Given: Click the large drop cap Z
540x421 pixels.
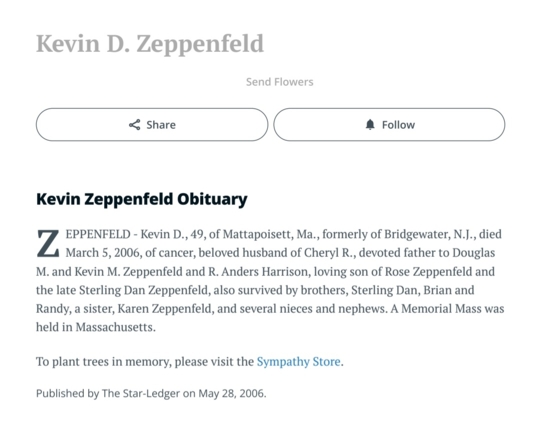Looking at the screenshot, I should (x=48, y=244).
